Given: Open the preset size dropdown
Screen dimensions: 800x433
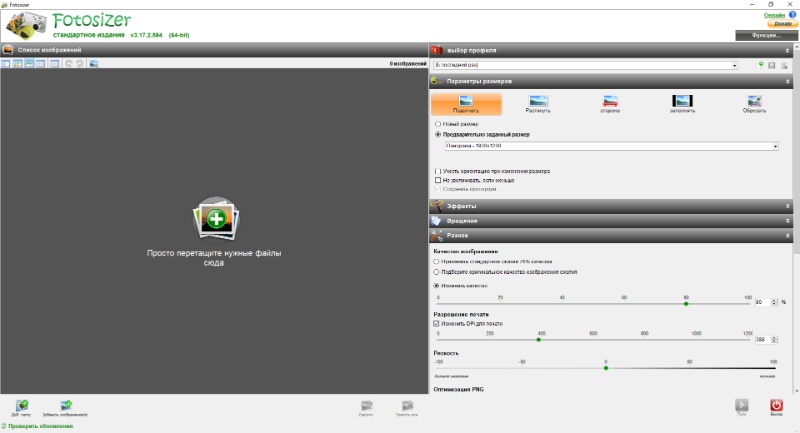Looking at the screenshot, I should click(611, 146).
